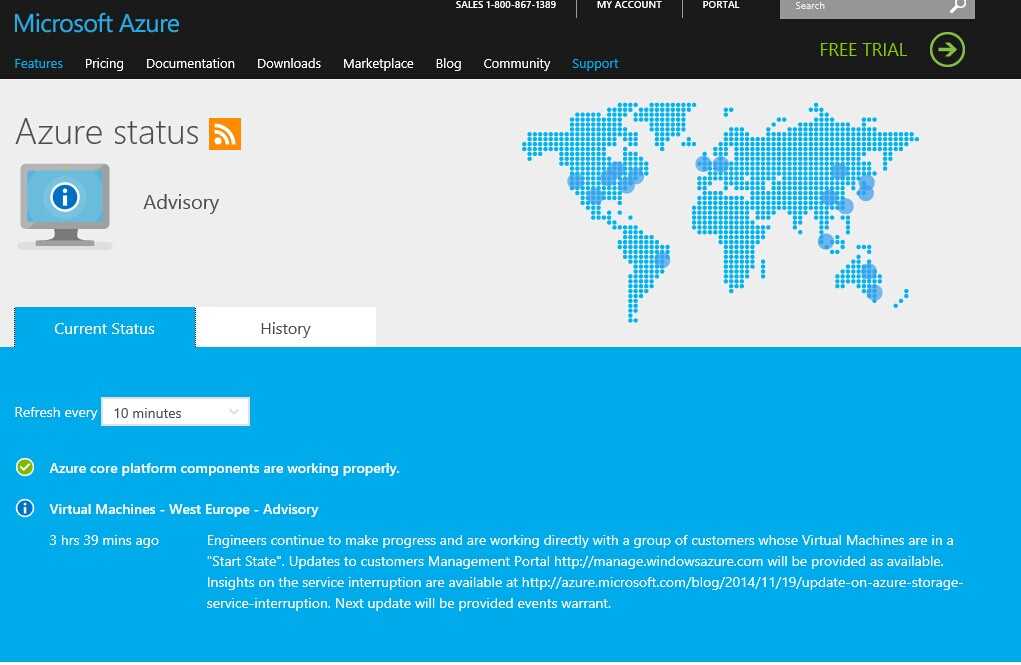Open the Refresh every 10 minutes dropdown
This screenshot has height=665, width=1021.
point(175,412)
